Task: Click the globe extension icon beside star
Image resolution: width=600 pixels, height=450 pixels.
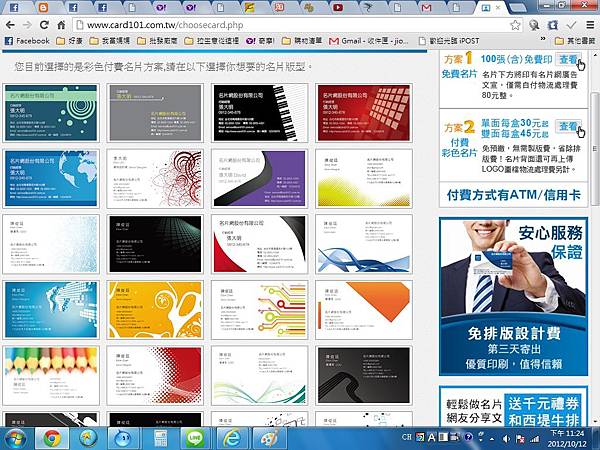Action: pos(534,25)
